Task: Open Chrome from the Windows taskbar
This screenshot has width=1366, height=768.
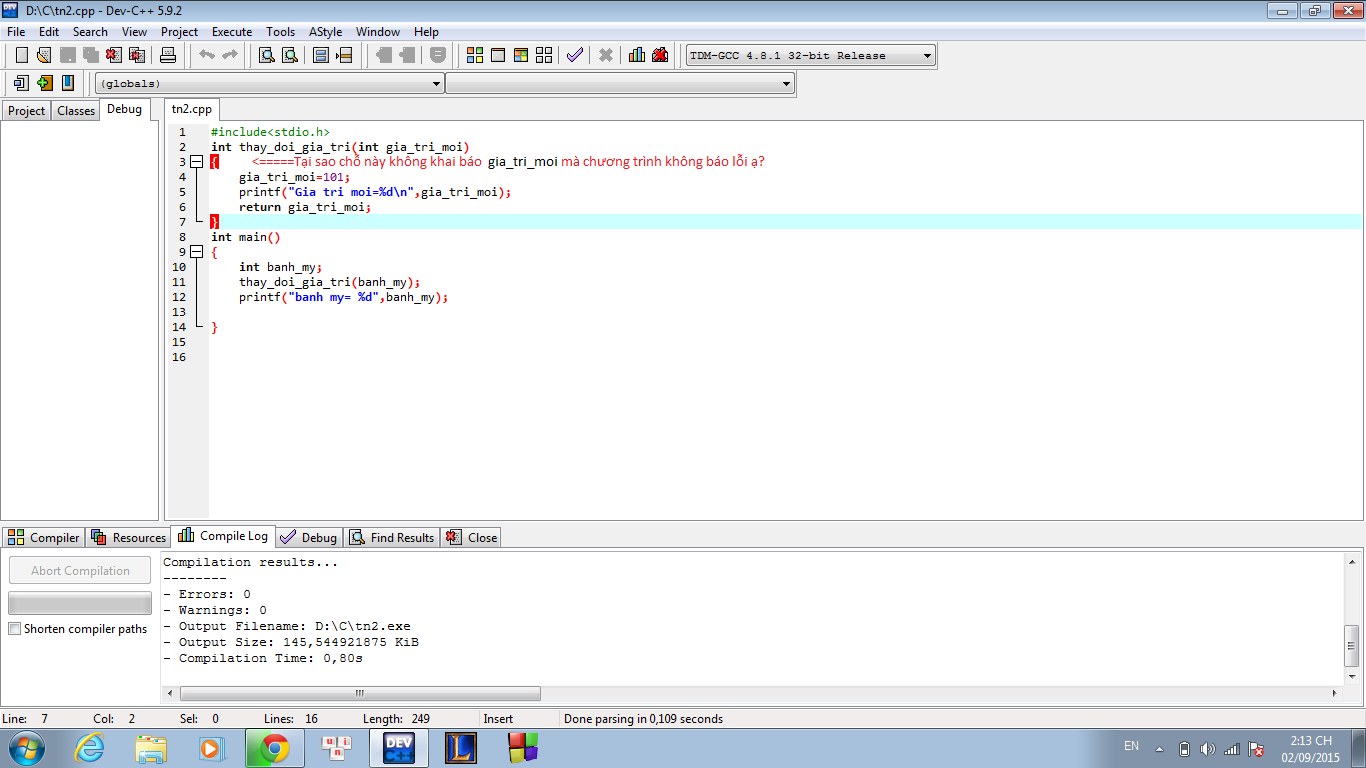Action: 274,747
